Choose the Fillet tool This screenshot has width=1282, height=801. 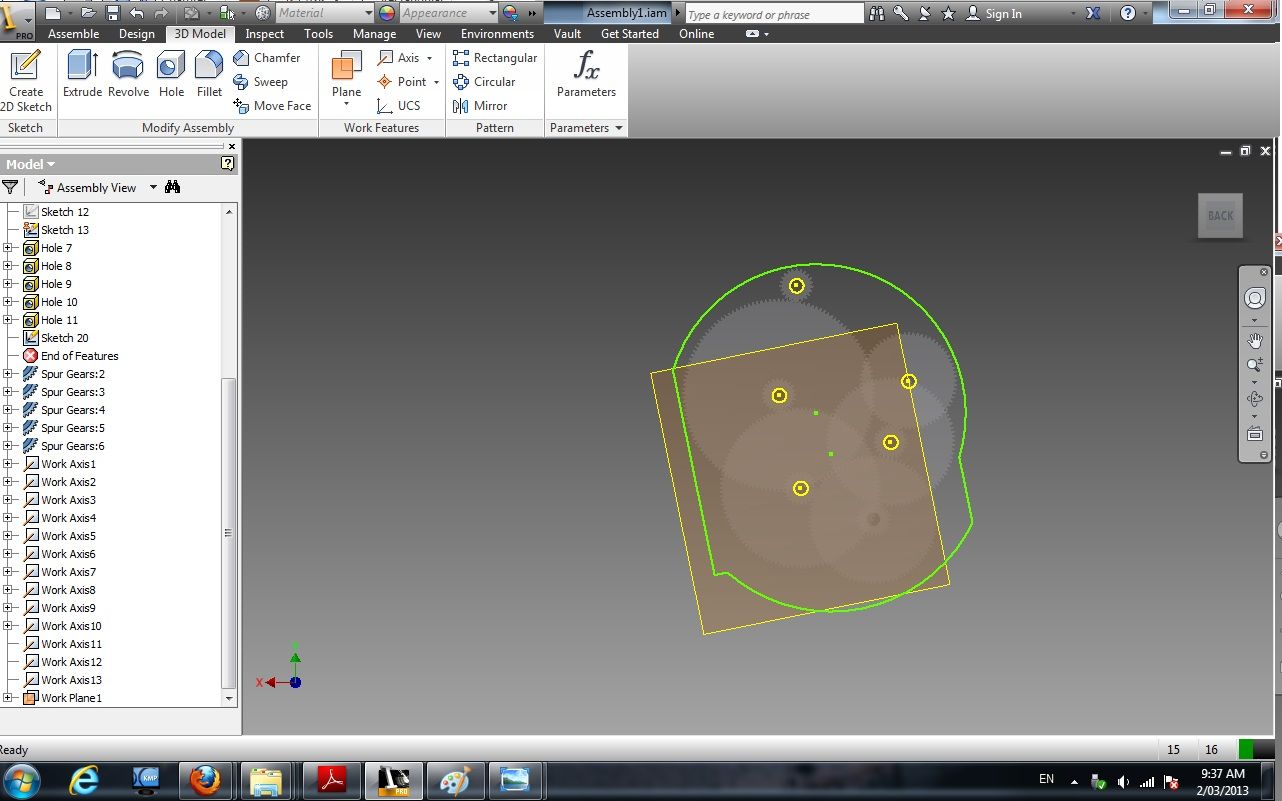[209, 74]
